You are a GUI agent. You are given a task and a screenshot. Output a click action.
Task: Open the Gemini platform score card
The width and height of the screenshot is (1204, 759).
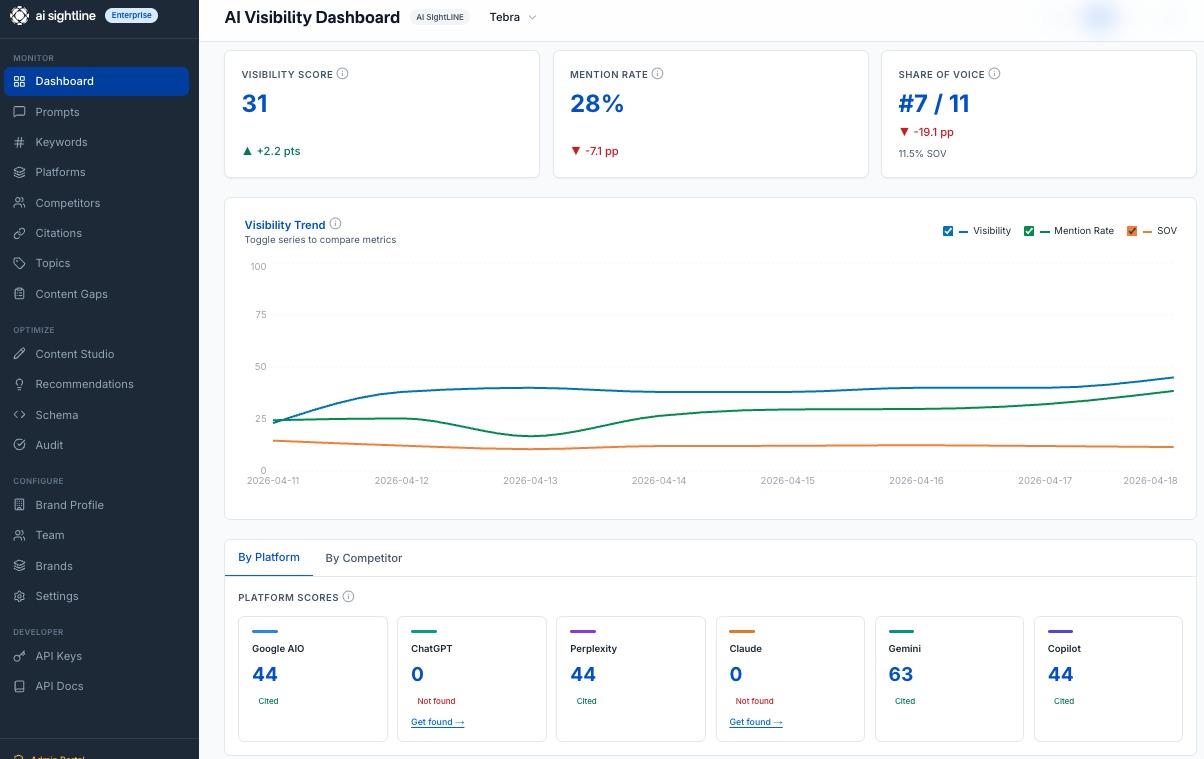click(949, 678)
